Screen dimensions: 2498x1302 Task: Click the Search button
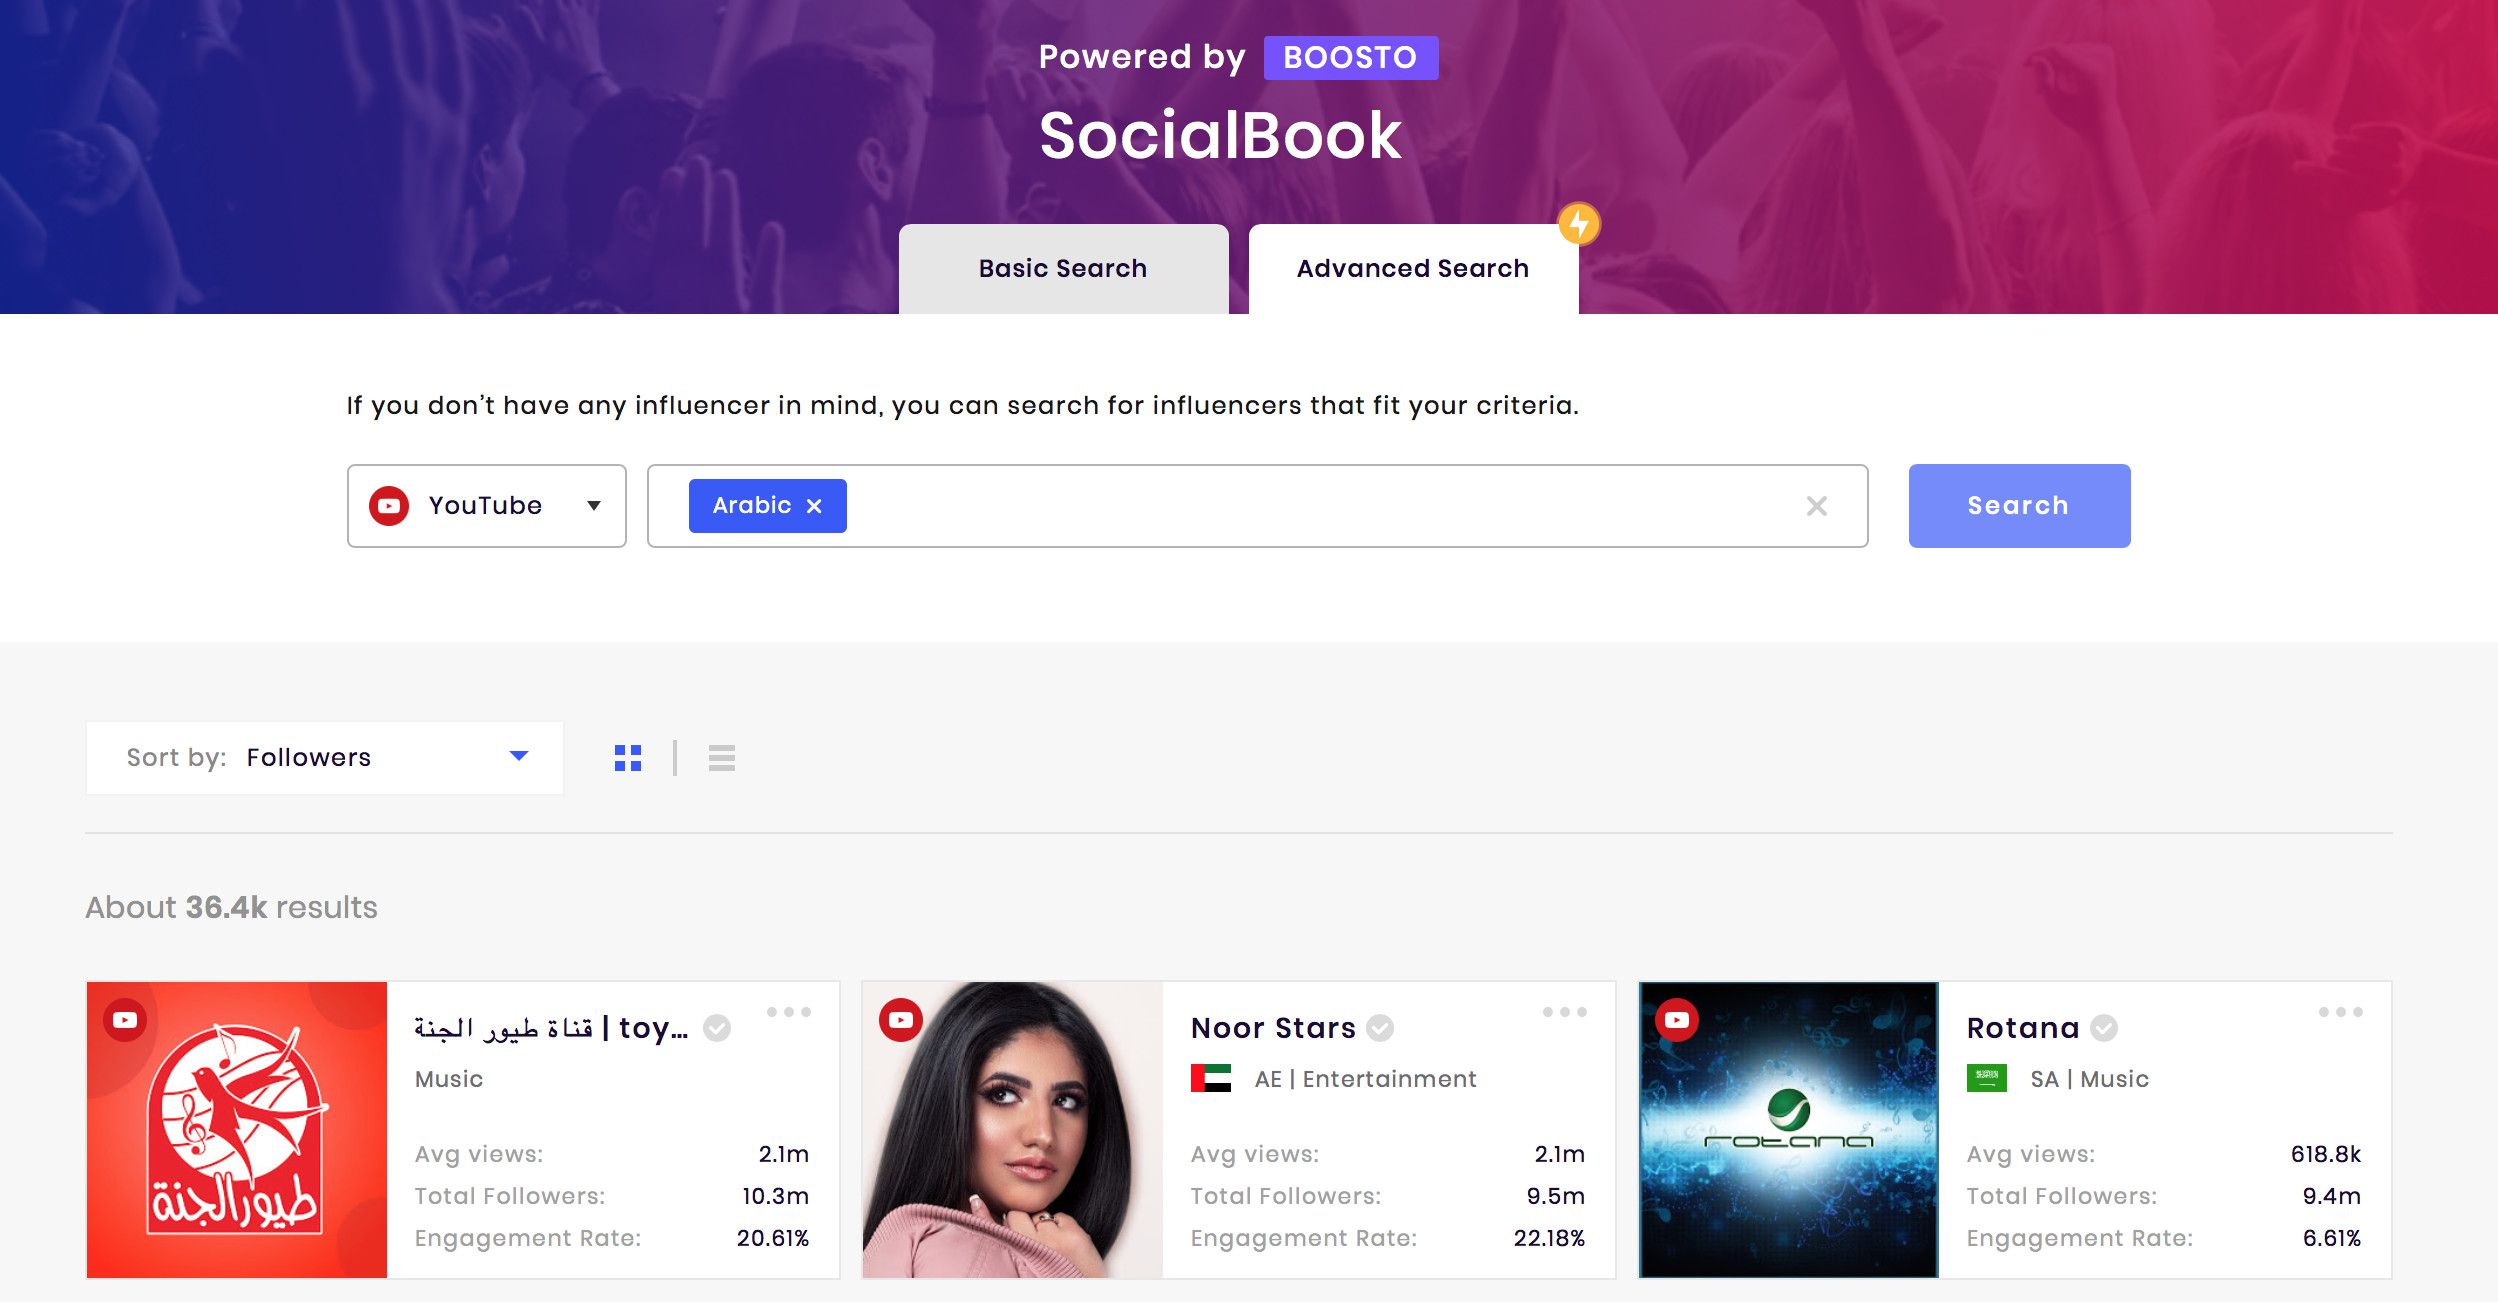pos(2019,506)
